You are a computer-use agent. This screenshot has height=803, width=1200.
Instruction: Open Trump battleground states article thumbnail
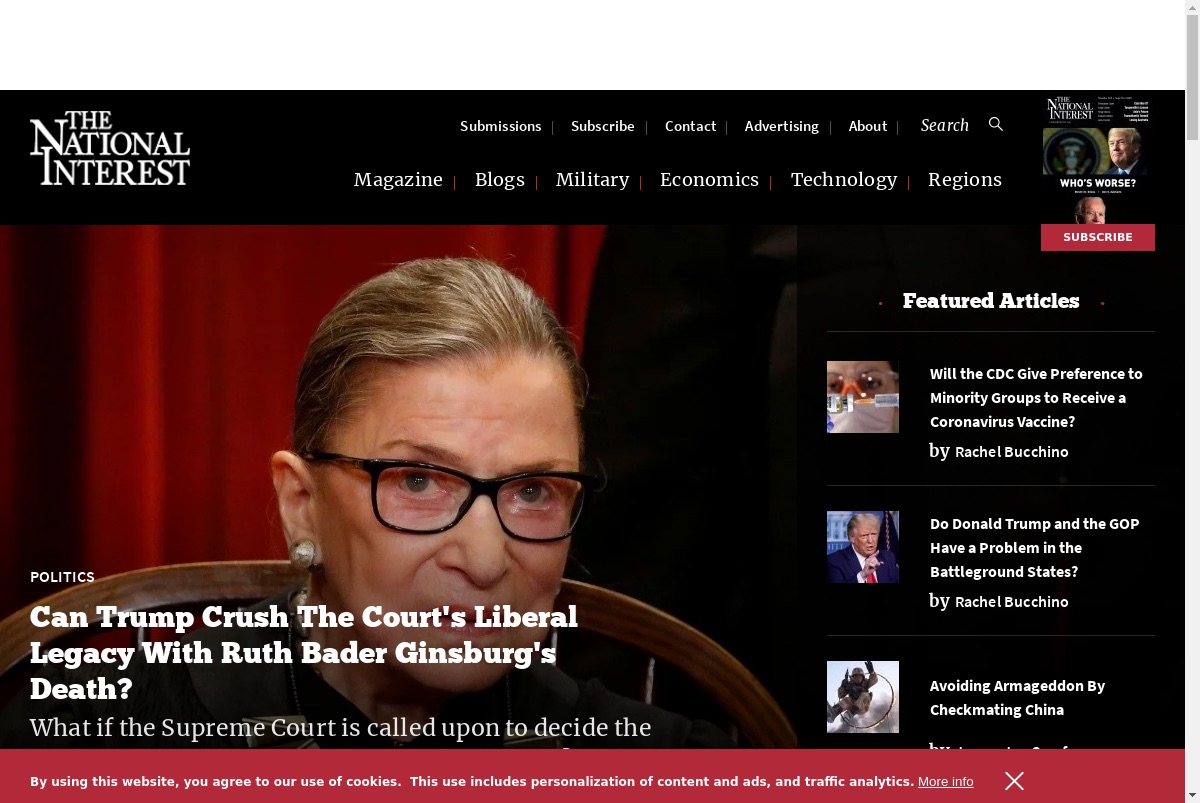click(863, 547)
